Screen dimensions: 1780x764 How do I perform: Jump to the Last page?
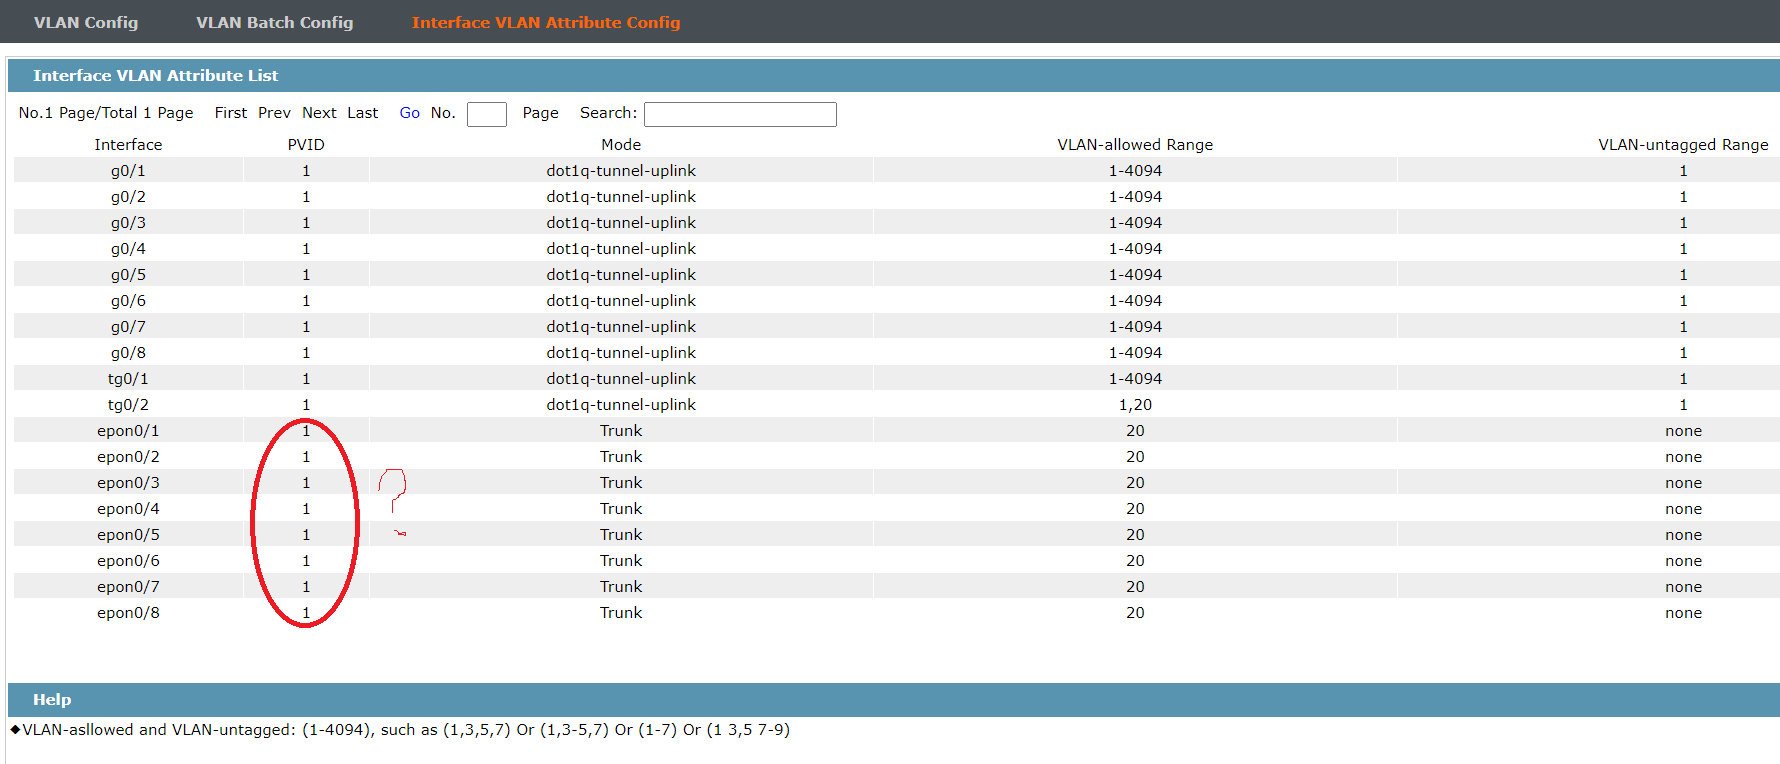coord(363,113)
